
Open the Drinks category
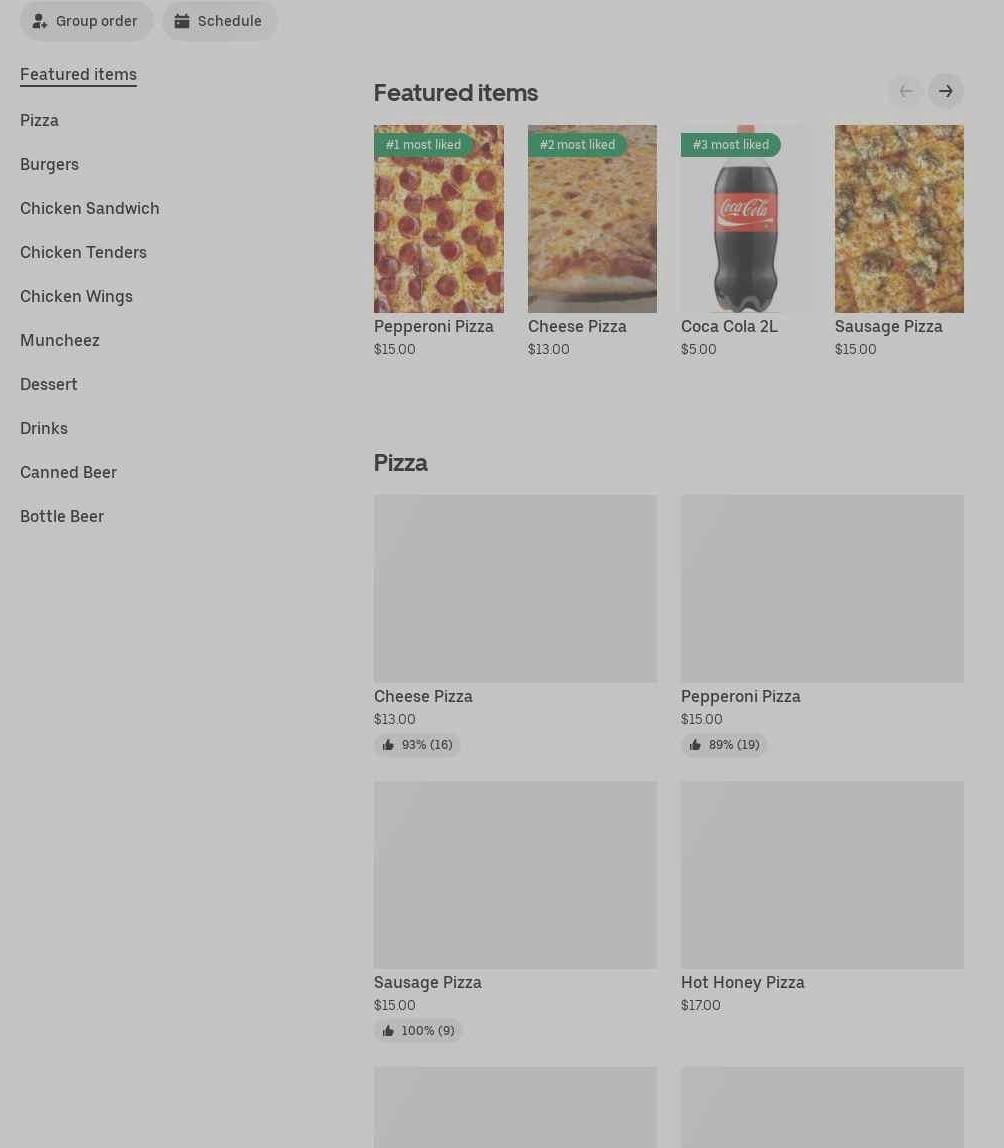pyautogui.click(x=44, y=428)
